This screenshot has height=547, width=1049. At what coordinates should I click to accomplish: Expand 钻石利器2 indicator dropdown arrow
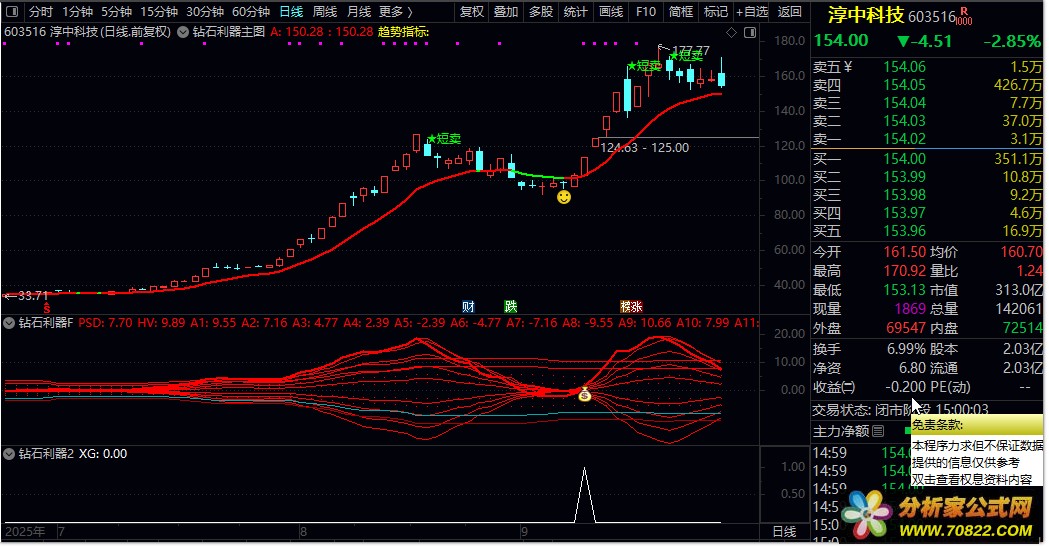tap(9, 454)
